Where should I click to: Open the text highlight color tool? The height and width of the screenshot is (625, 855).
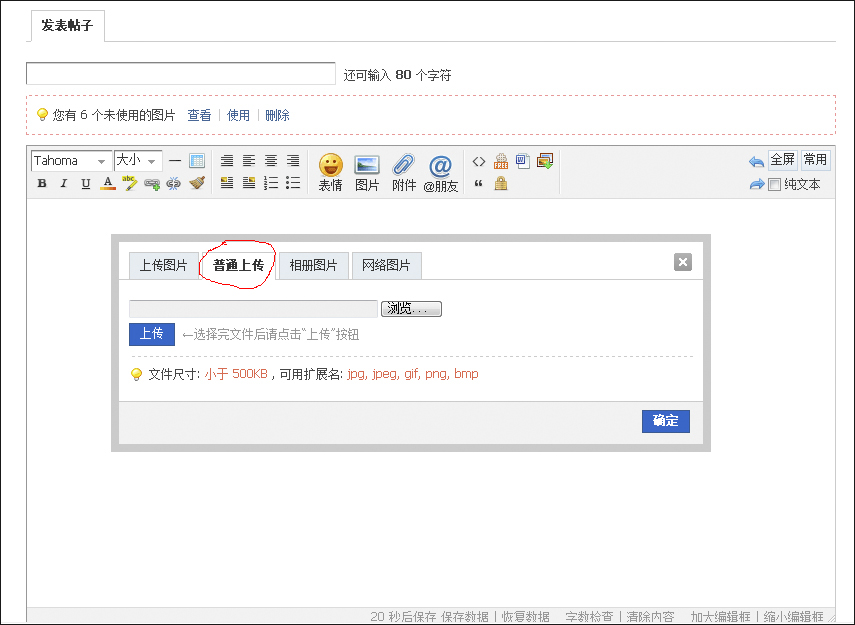129,183
